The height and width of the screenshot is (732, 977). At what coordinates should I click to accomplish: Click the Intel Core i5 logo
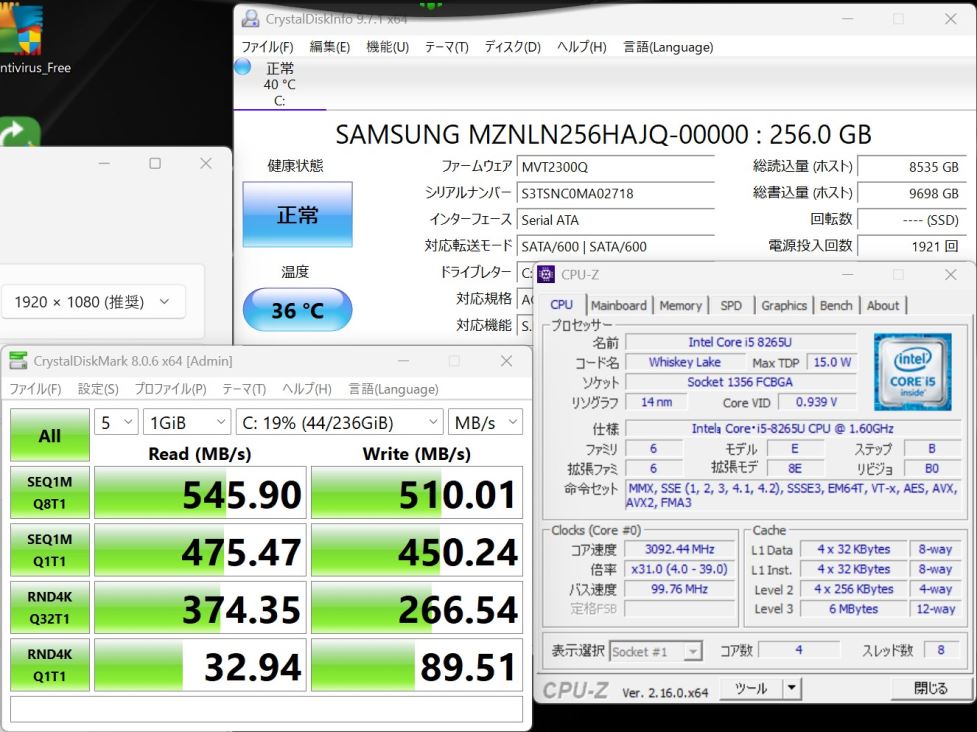912,372
